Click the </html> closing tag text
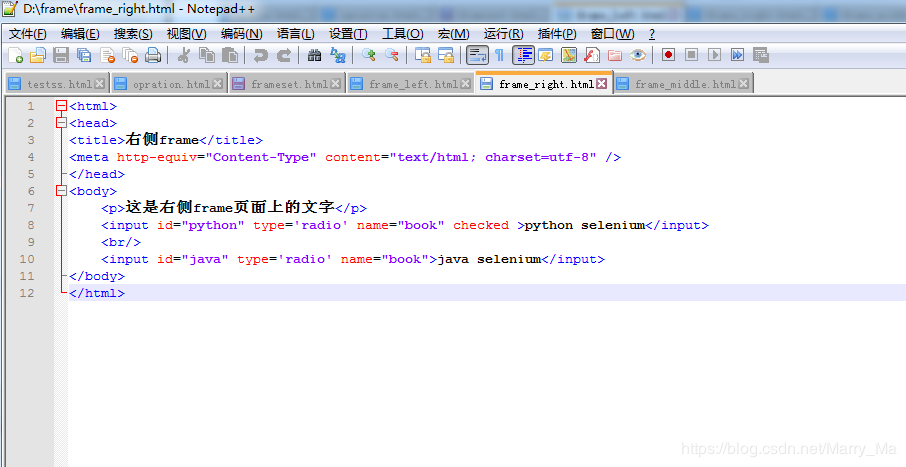 (97, 293)
